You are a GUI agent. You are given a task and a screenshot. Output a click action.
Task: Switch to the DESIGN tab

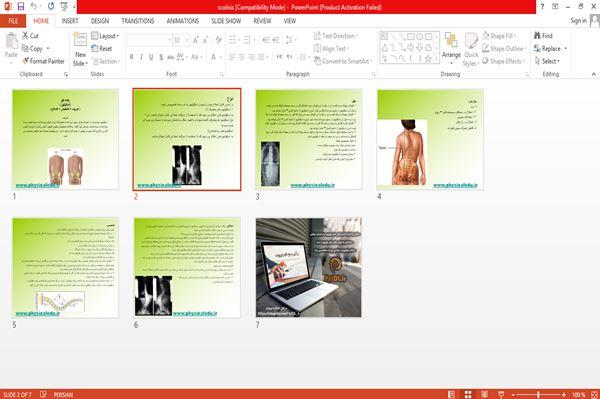100,21
